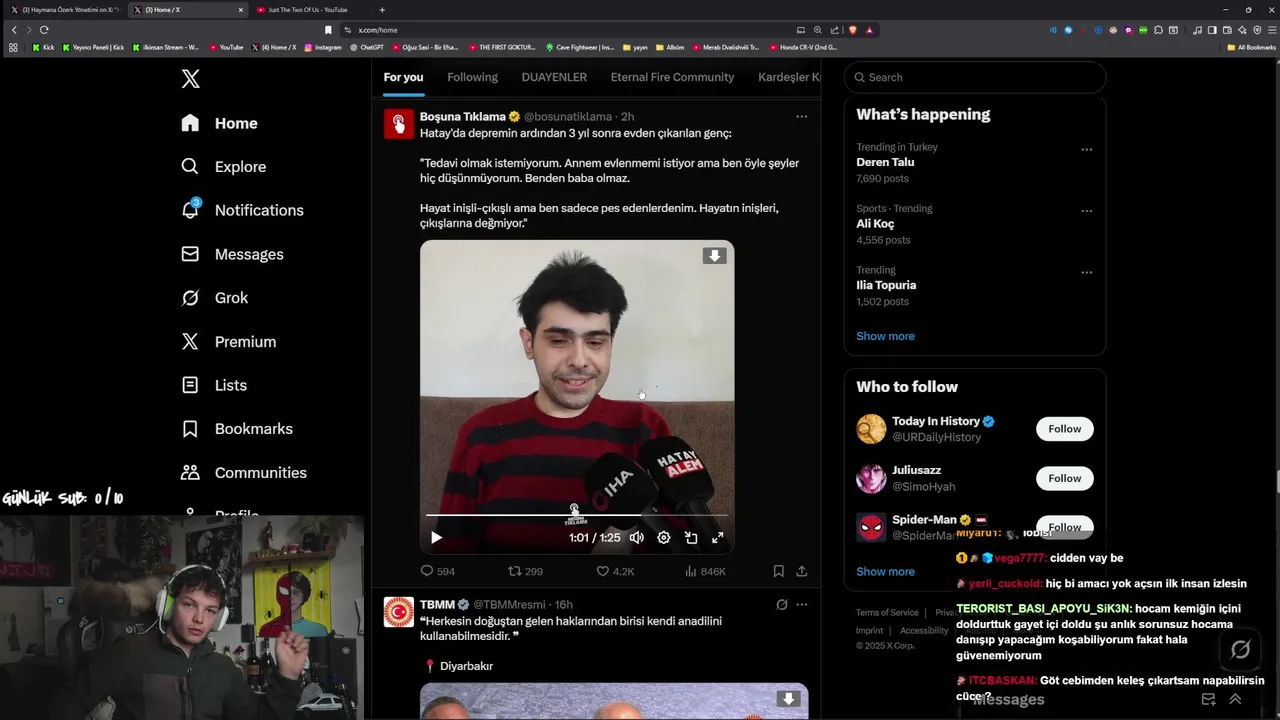Go to the Home link in sidebar

[236, 123]
